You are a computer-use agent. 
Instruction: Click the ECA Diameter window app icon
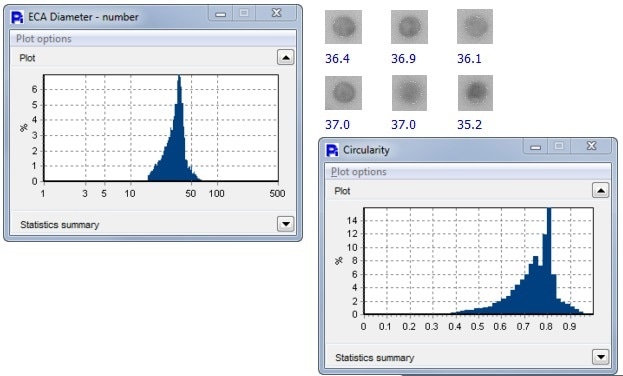pyautogui.click(x=17, y=17)
